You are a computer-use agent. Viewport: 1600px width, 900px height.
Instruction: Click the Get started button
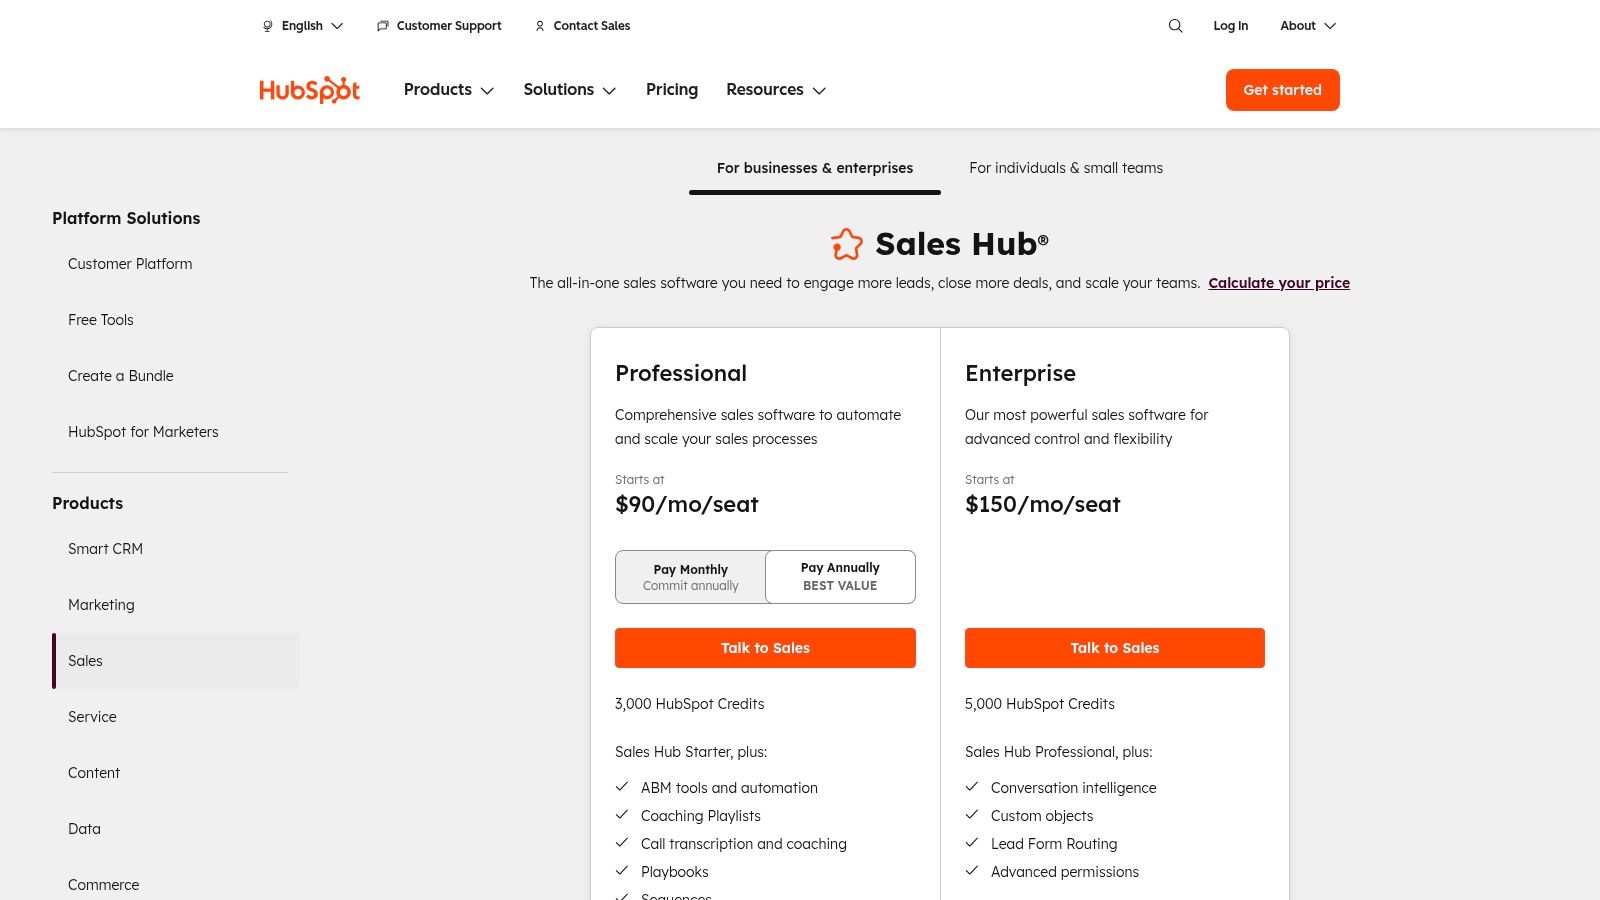[x=1282, y=90]
